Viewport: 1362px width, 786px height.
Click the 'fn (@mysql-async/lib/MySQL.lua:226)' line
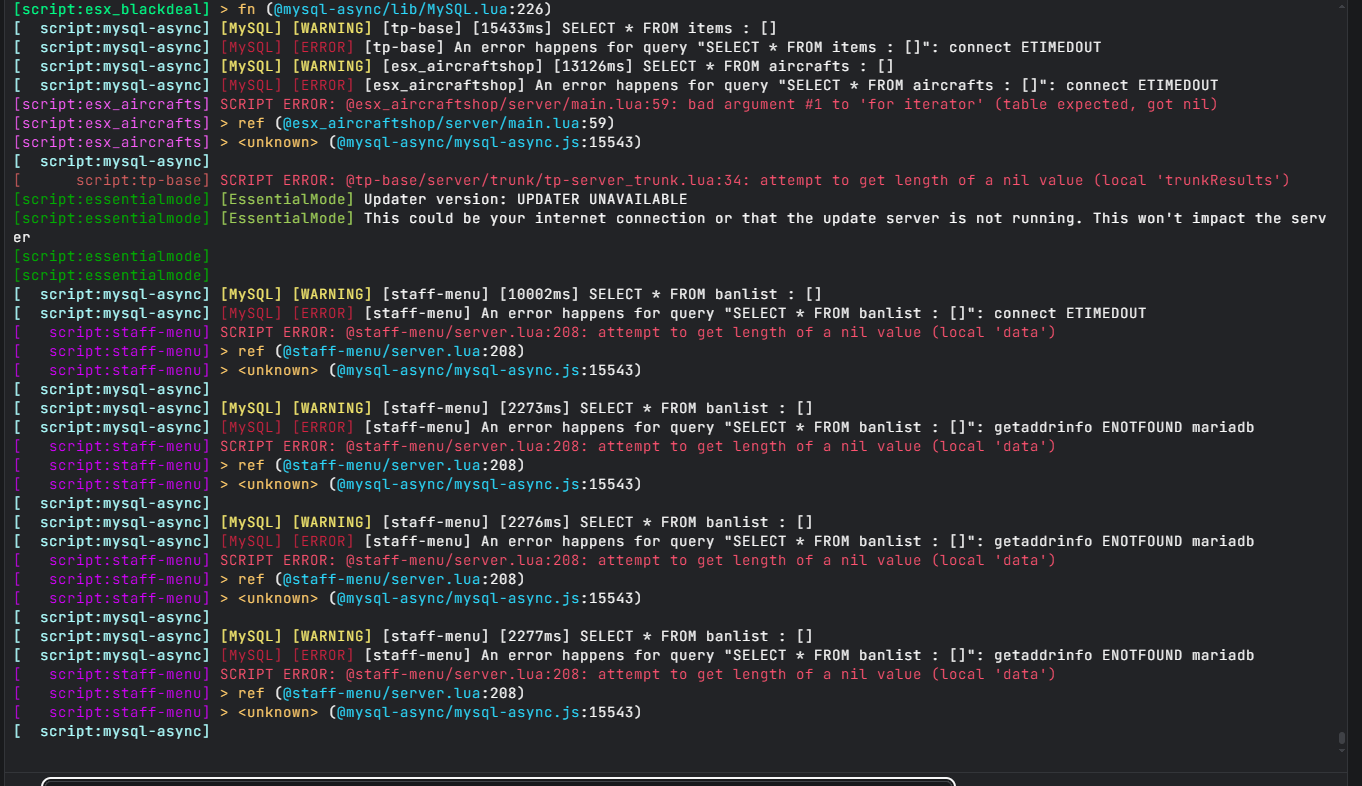coord(283,9)
